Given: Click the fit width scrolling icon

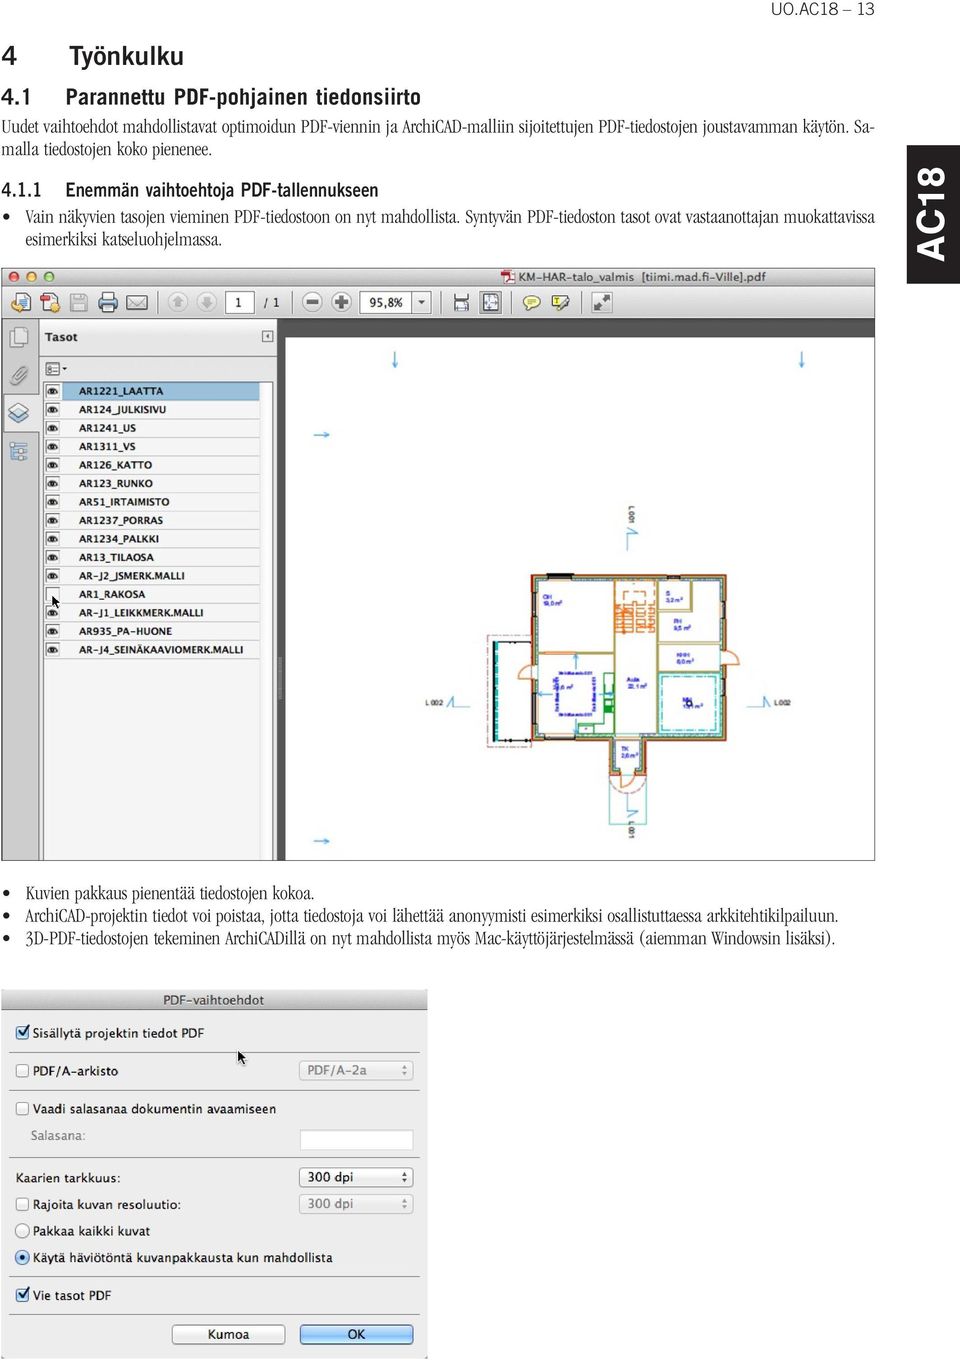Looking at the screenshot, I should (x=461, y=302).
